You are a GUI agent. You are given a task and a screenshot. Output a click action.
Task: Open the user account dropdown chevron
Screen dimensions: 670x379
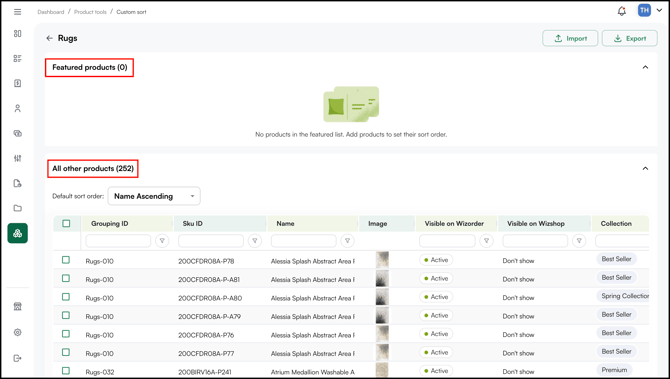coord(659,10)
